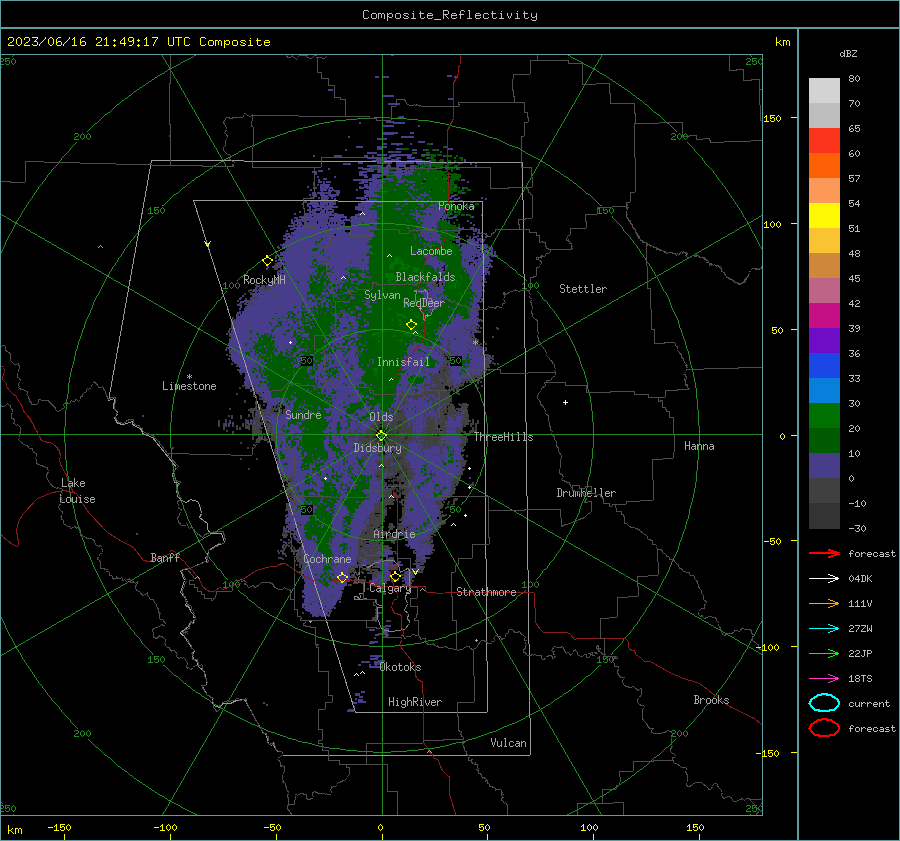
Task: Click the white 04DK arrow icon
Action: 824,578
